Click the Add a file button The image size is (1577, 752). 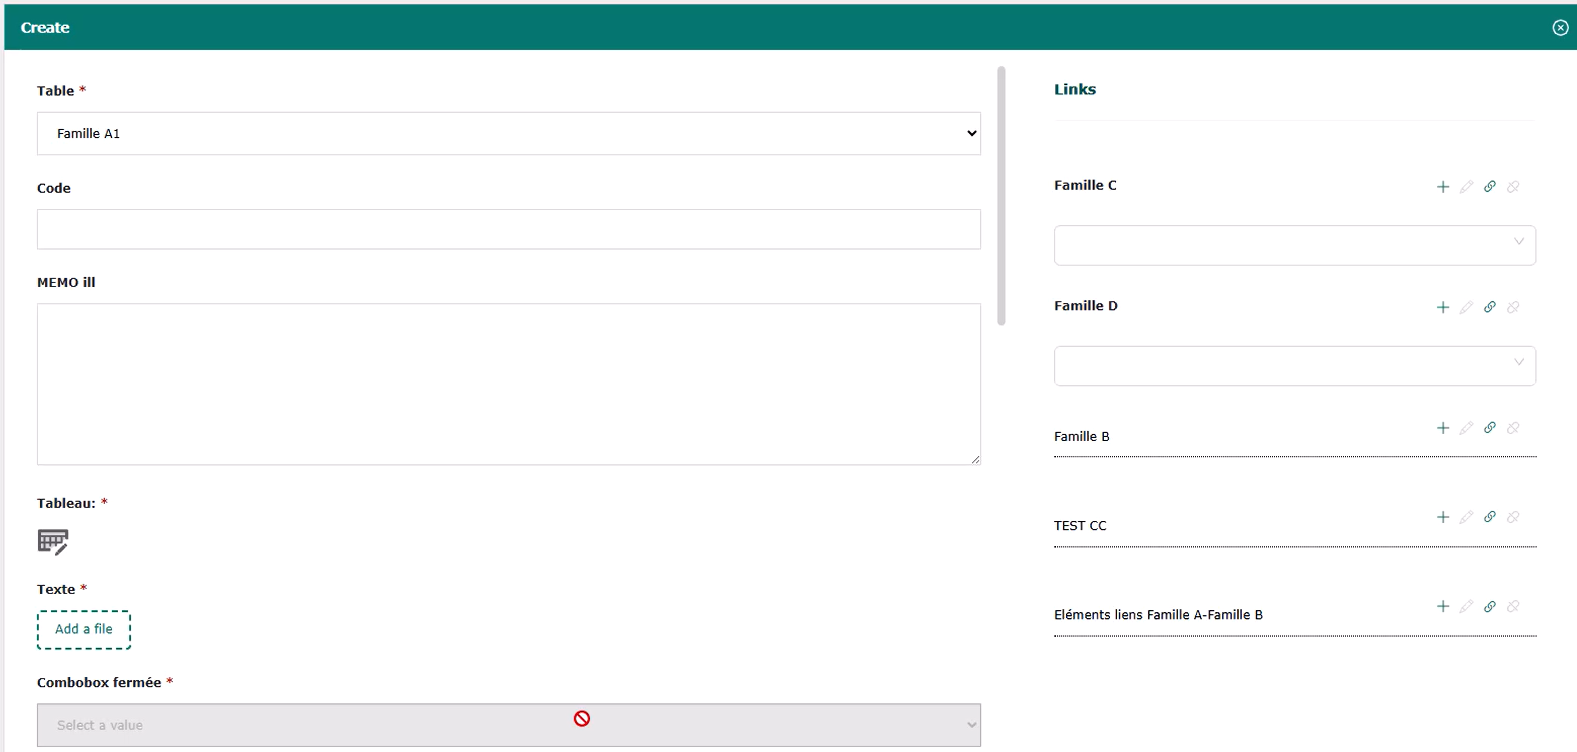84,630
